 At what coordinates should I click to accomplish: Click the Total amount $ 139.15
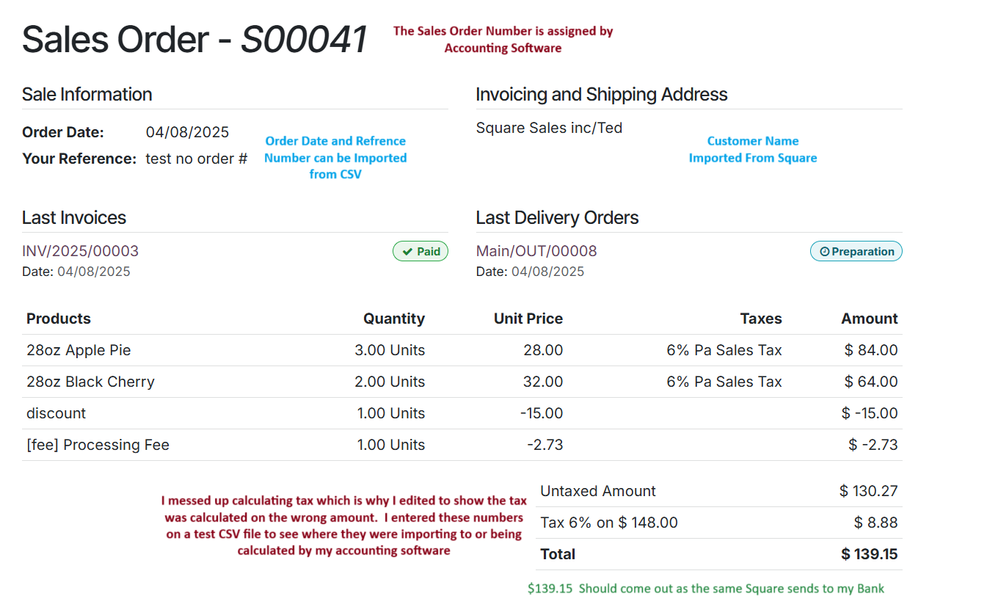(x=869, y=554)
